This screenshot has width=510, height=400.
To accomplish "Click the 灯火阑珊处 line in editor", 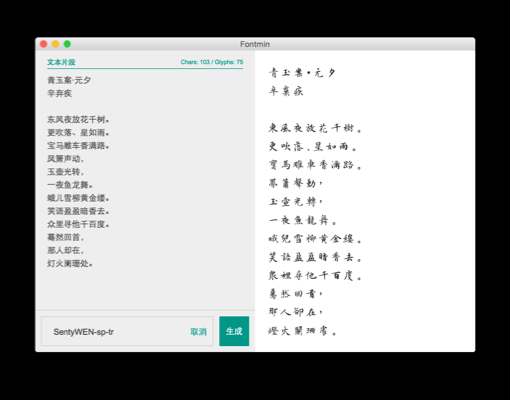I will (70, 264).
